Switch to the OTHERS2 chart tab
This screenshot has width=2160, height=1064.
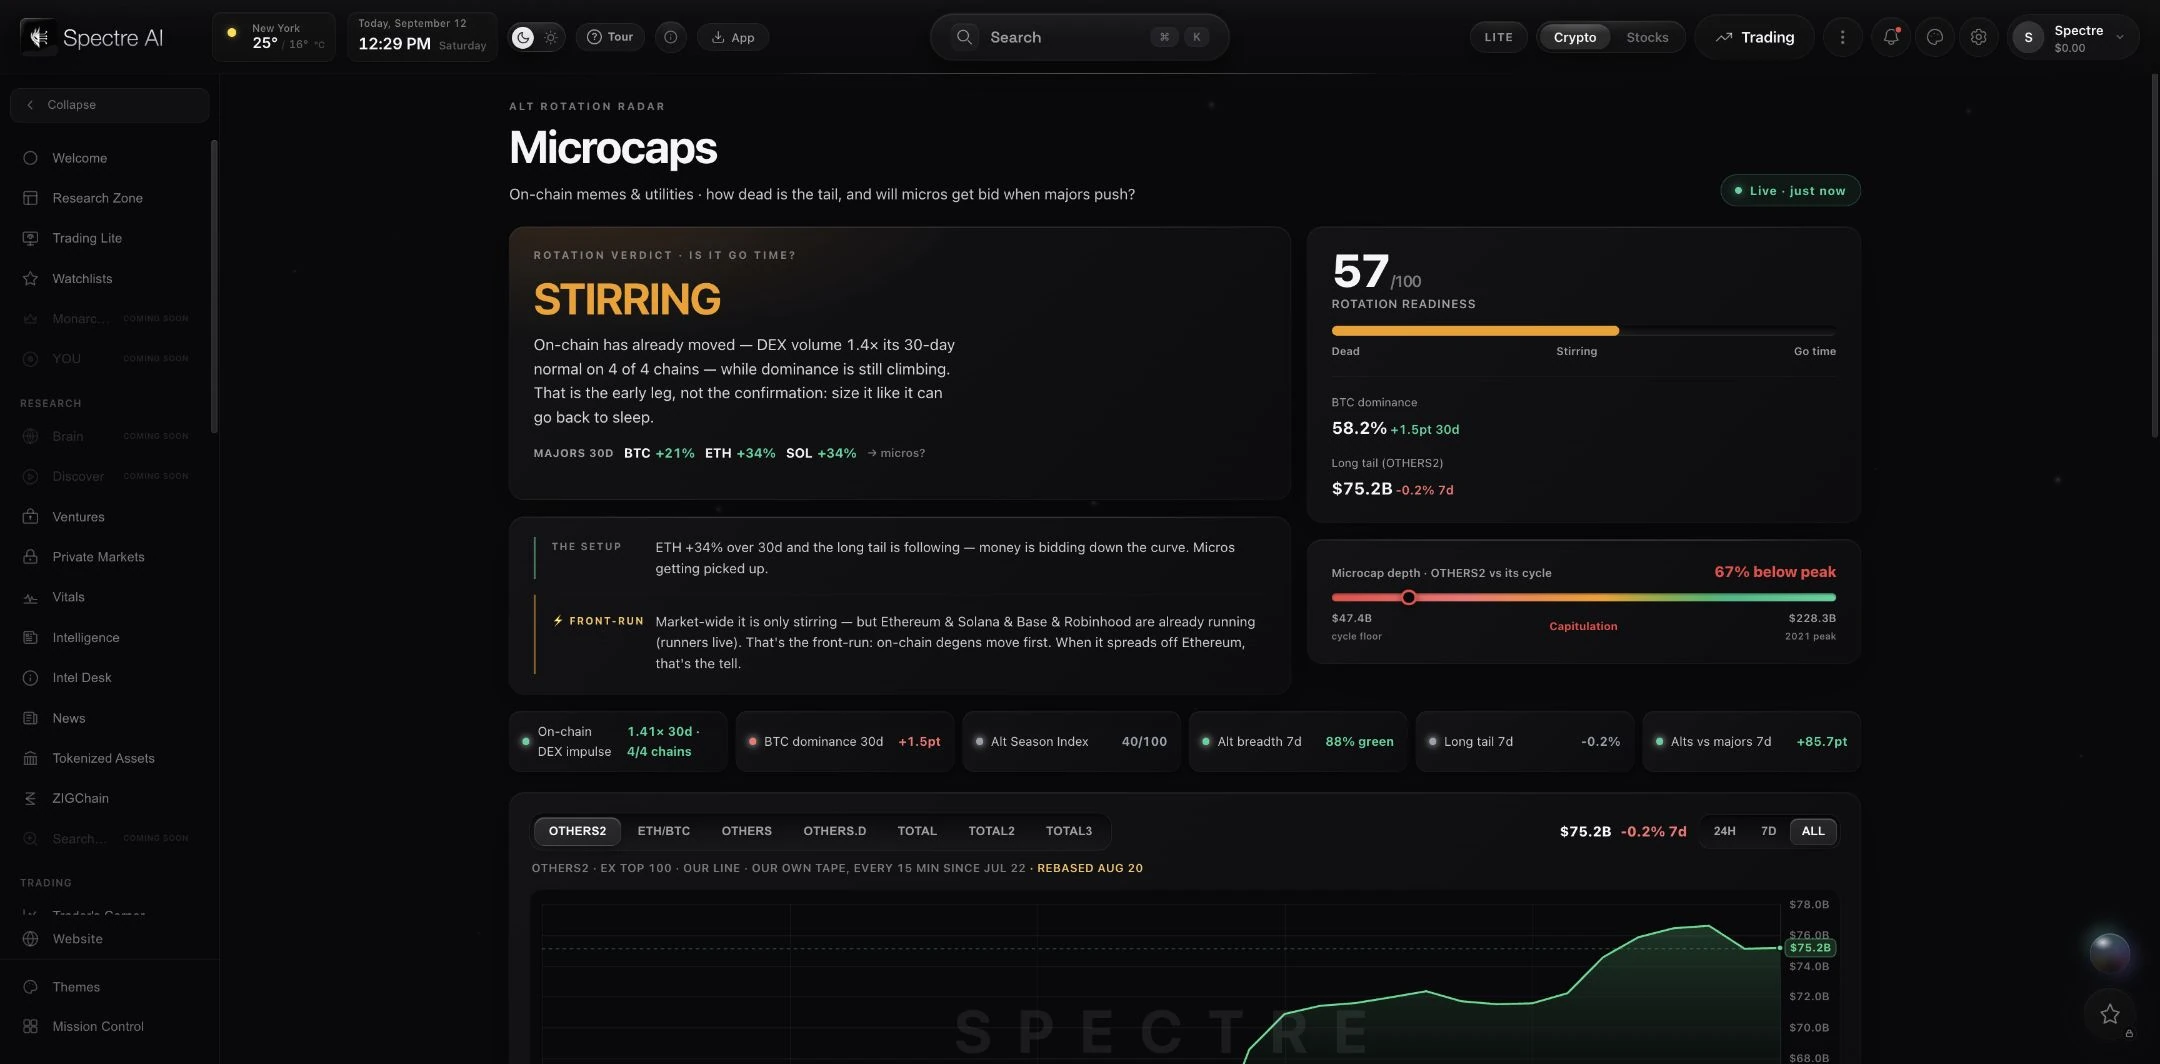[x=577, y=831]
